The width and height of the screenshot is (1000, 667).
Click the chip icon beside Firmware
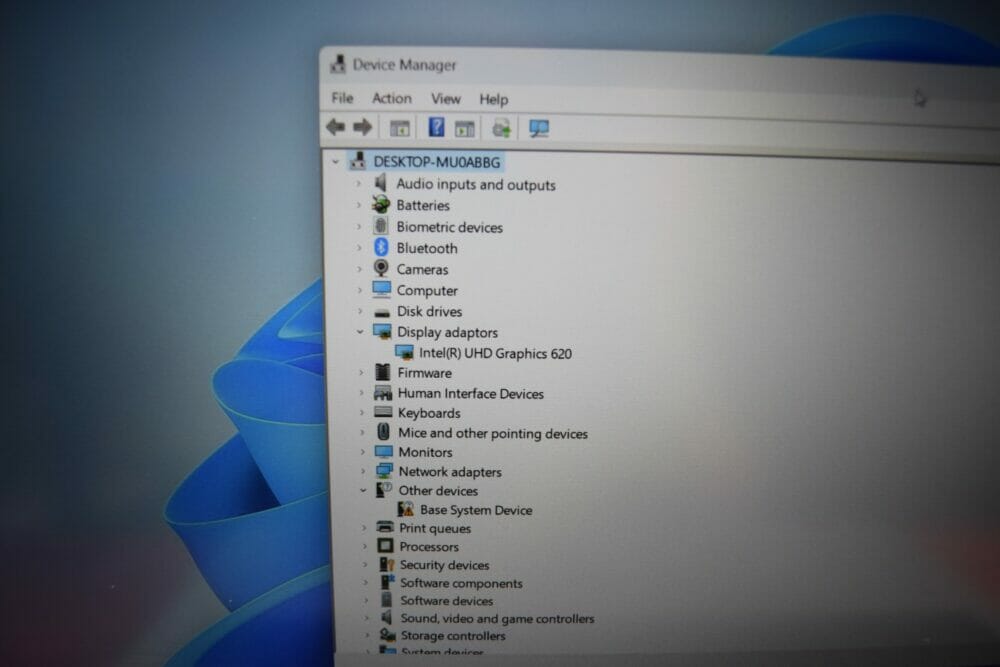coord(383,372)
